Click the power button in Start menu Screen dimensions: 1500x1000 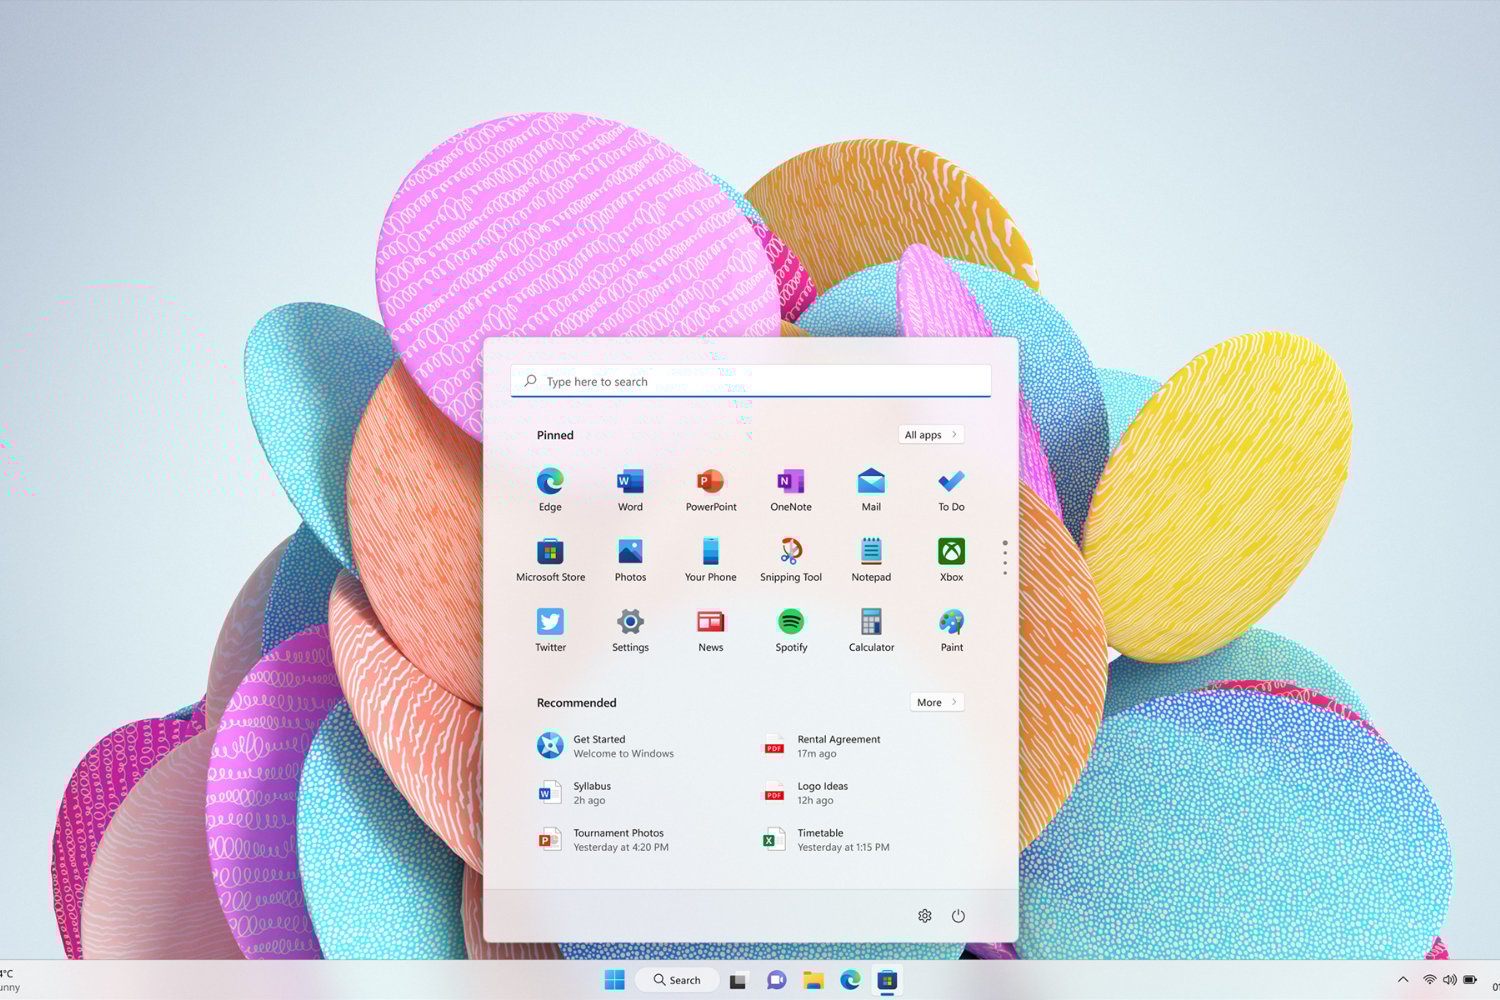coord(958,916)
